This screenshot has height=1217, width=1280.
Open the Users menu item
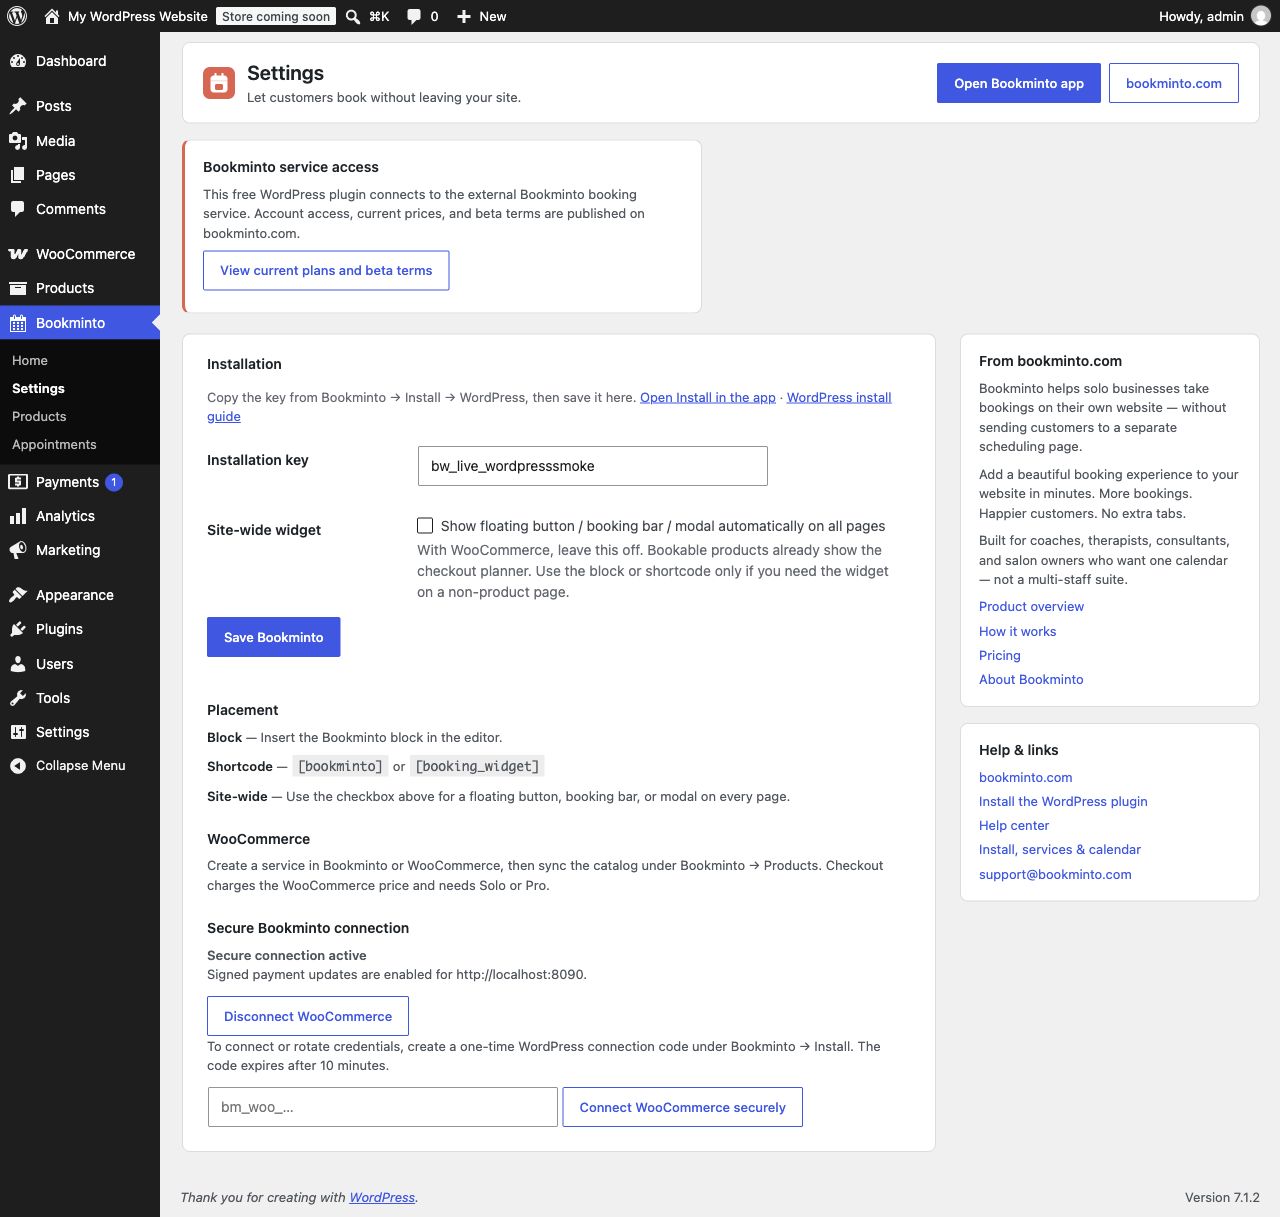(x=80, y=664)
